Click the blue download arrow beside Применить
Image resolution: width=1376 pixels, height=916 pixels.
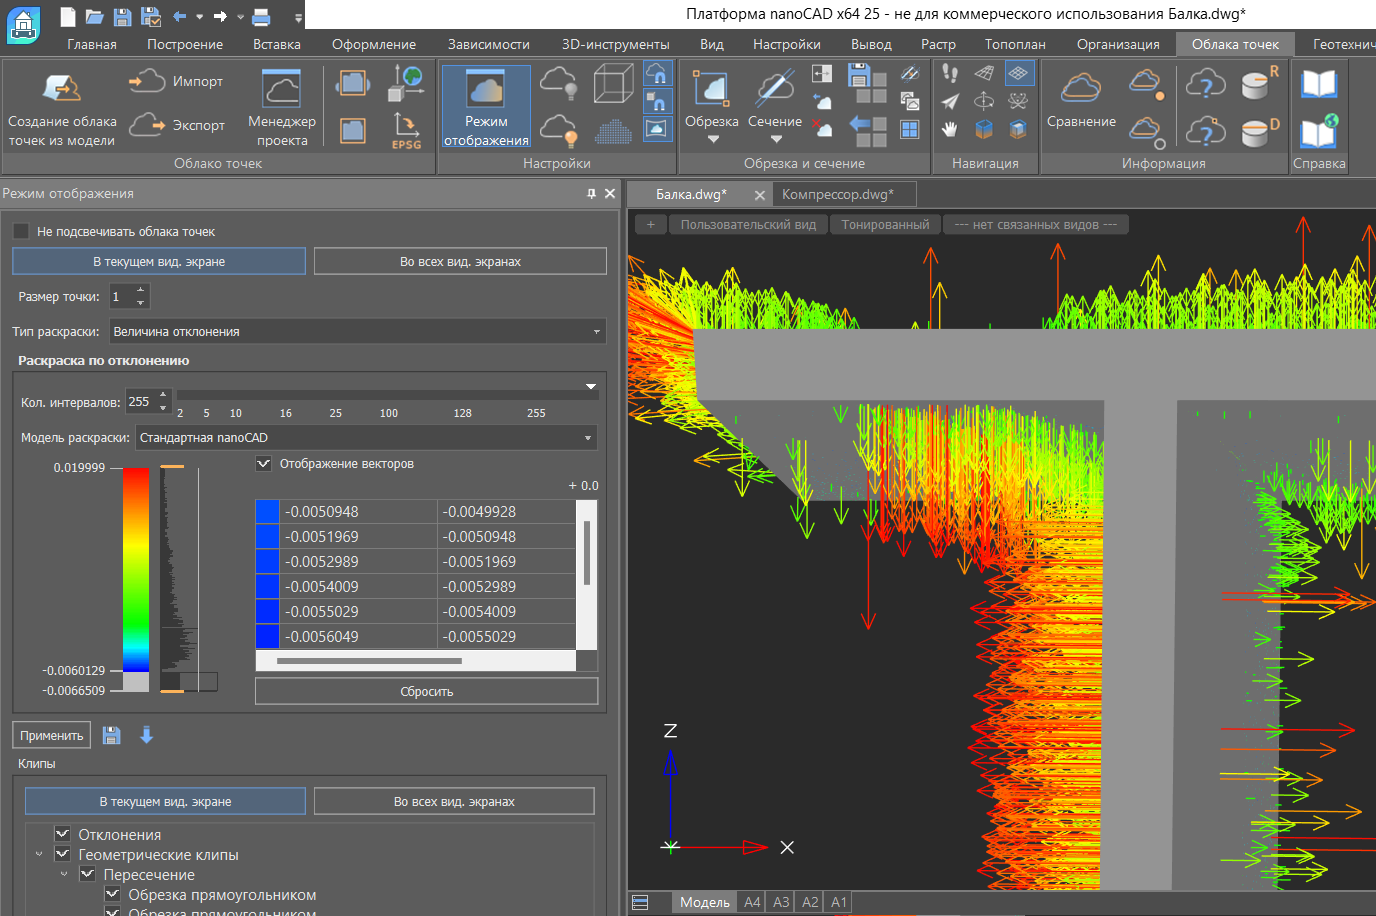point(146,736)
